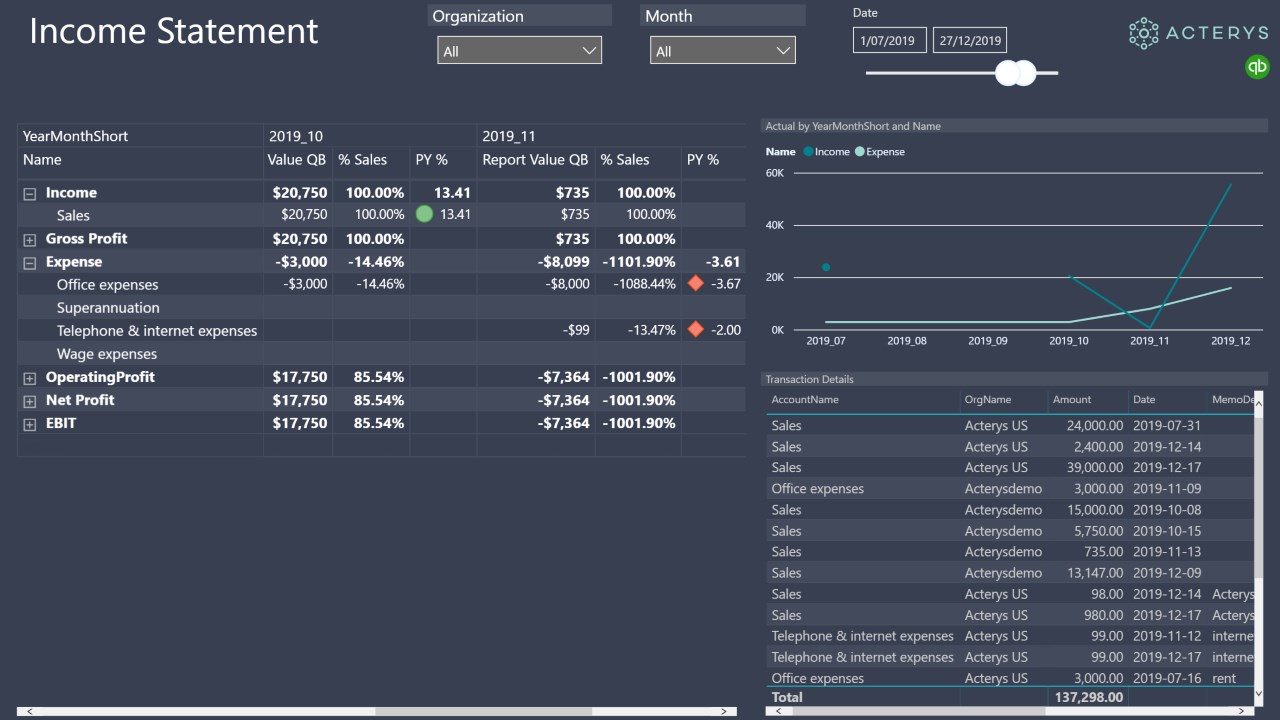Click the green circle indicator beside 13.41
Image resolution: width=1280 pixels, height=720 pixels.
[424, 214]
